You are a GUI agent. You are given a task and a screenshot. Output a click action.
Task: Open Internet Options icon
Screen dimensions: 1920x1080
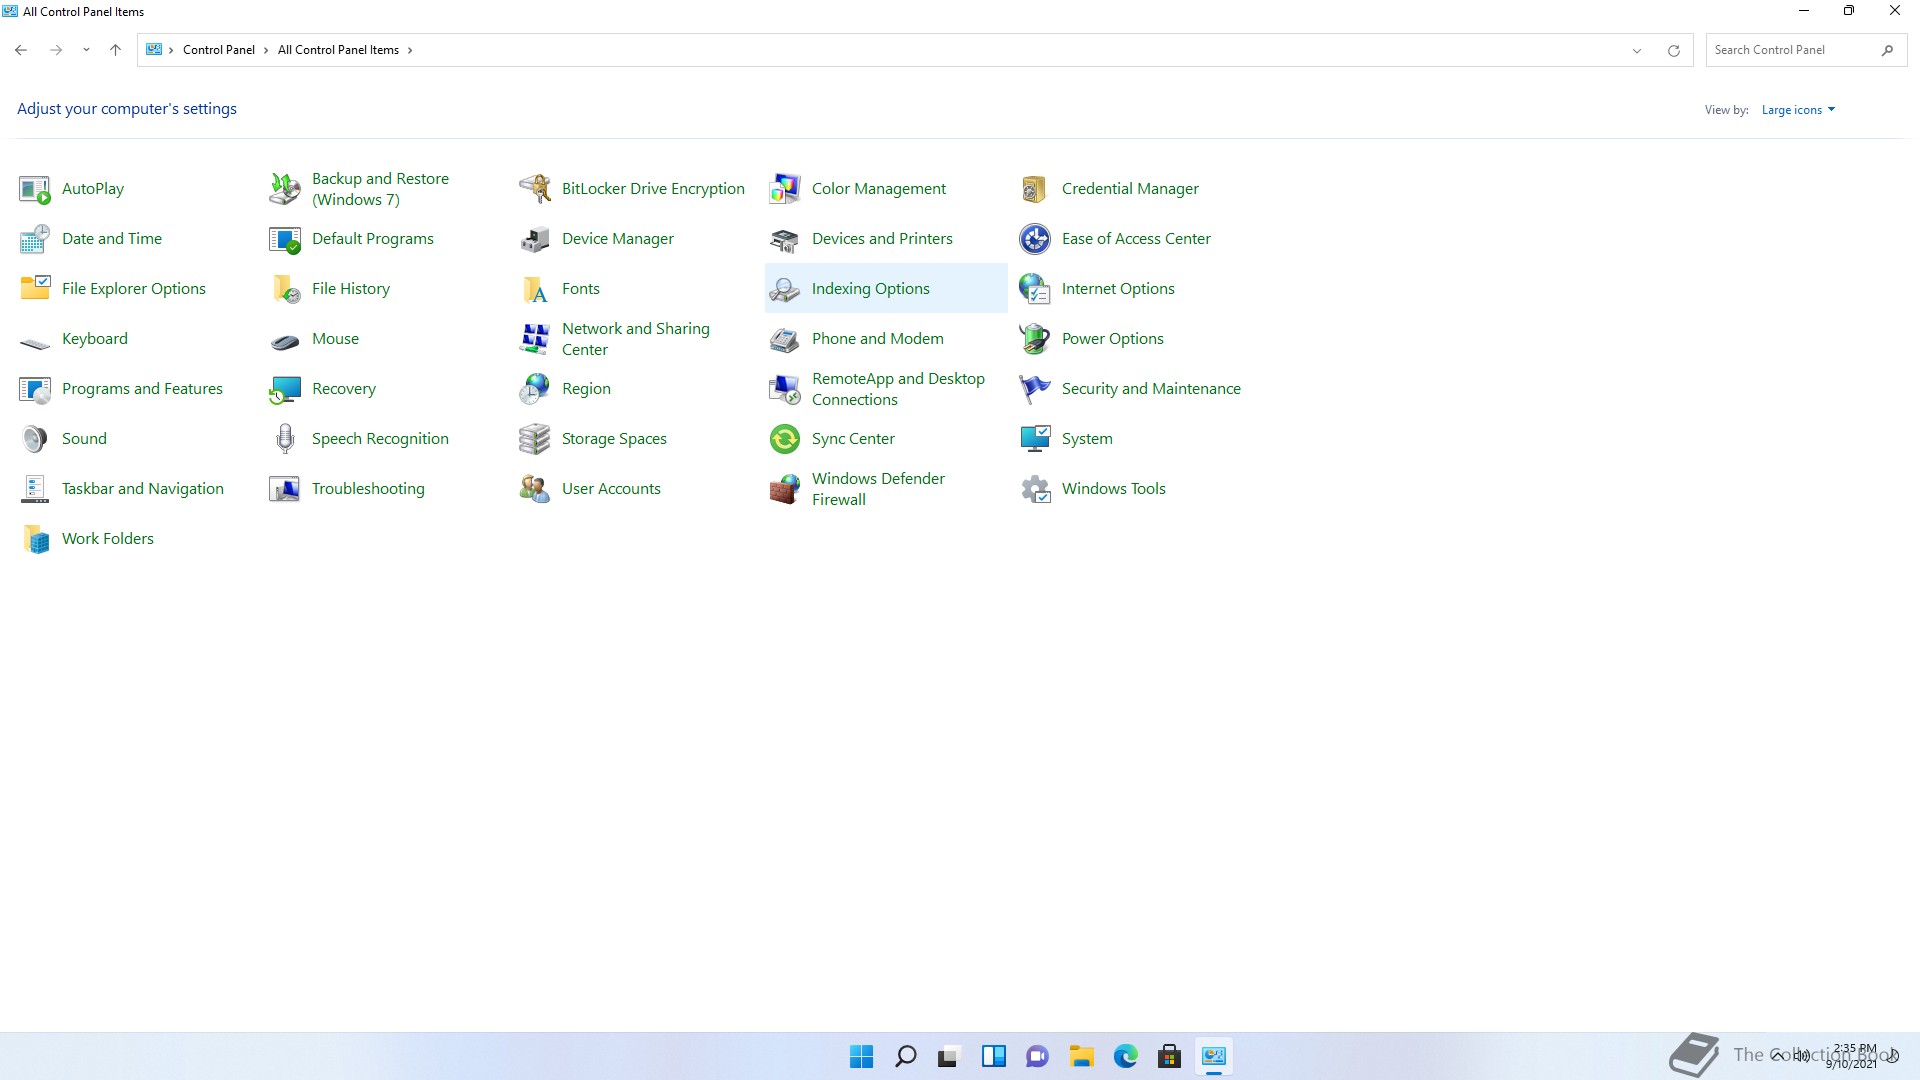(x=1035, y=289)
